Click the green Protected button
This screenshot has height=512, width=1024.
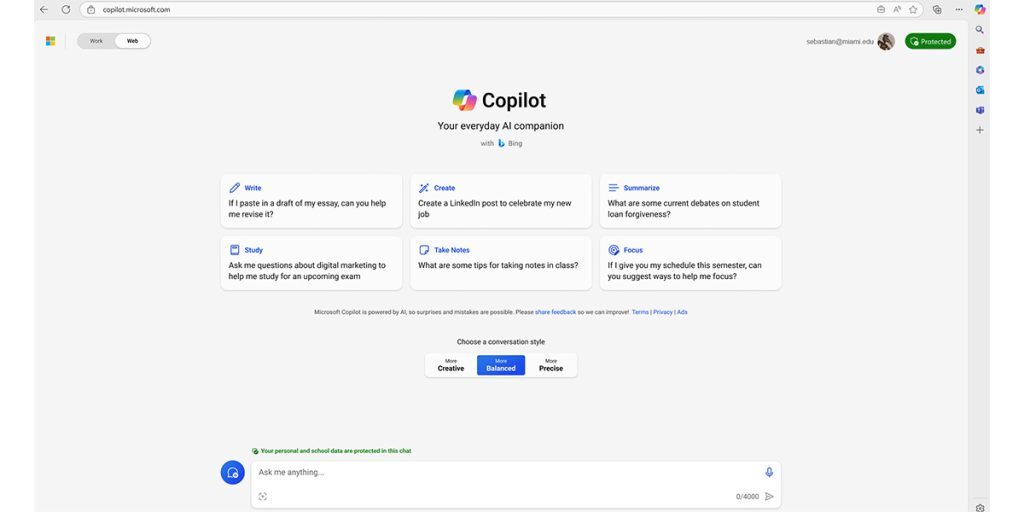pos(931,41)
